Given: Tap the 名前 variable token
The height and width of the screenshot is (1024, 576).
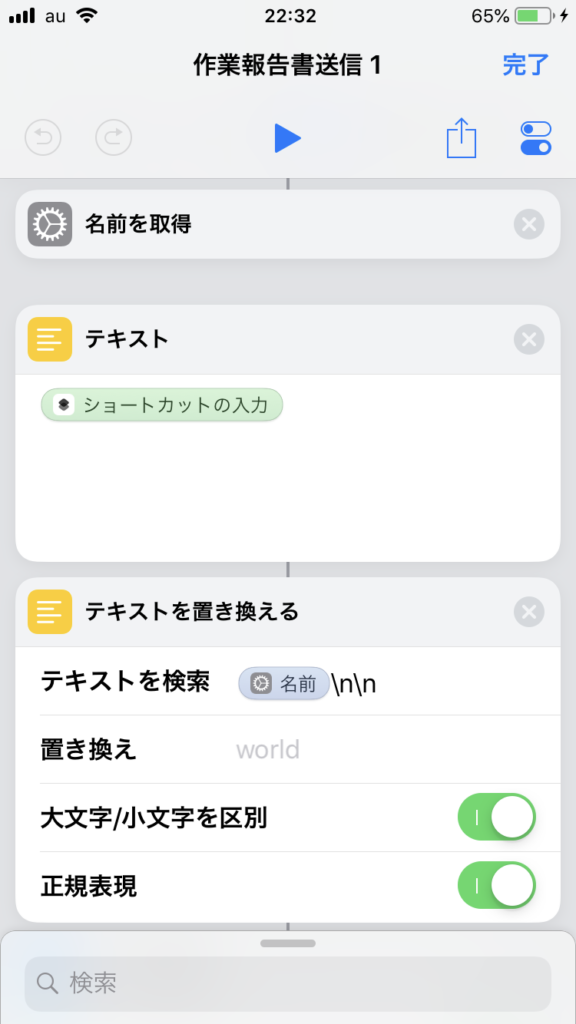Looking at the screenshot, I should tap(283, 683).
